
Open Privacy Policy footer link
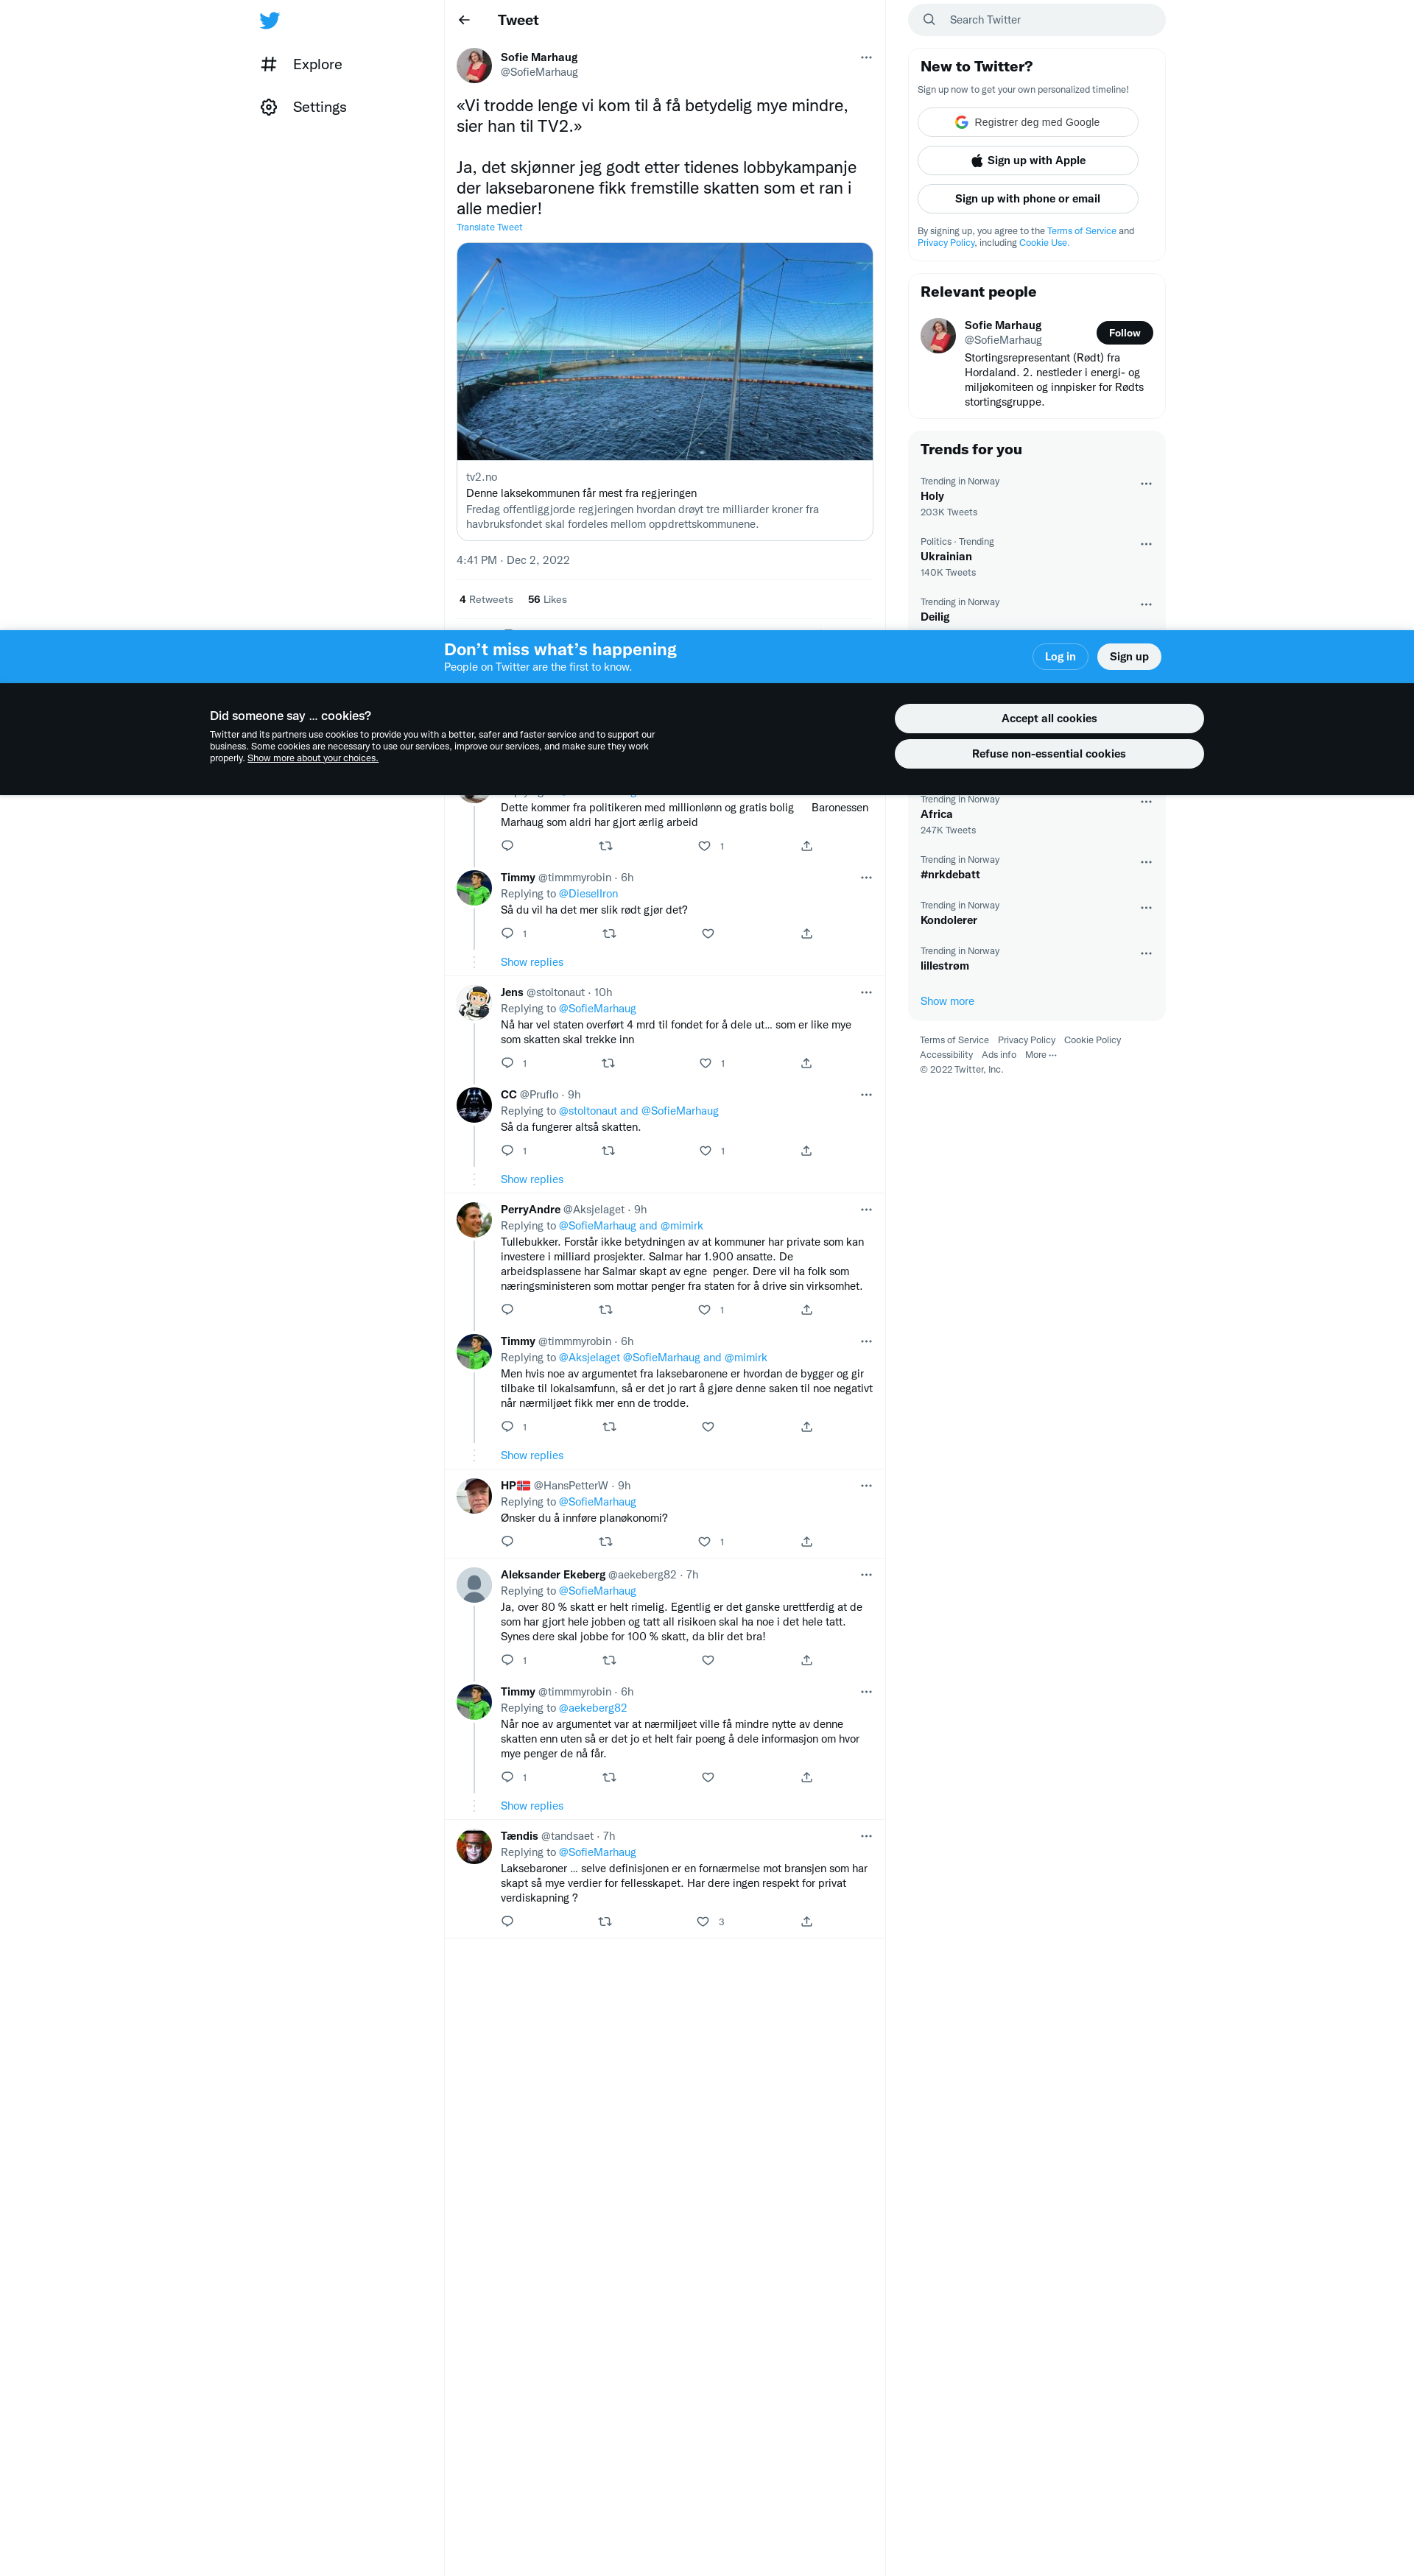1026,1040
